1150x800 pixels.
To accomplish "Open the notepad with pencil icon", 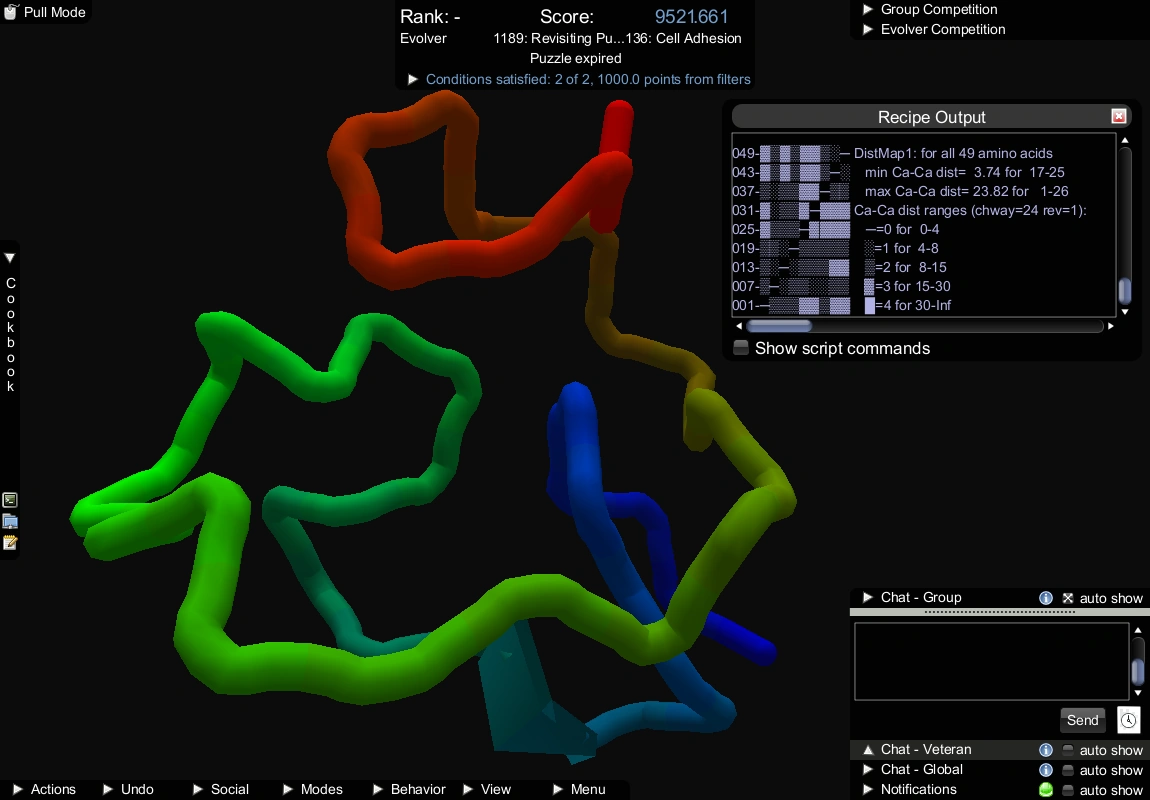I will click(10, 543).
